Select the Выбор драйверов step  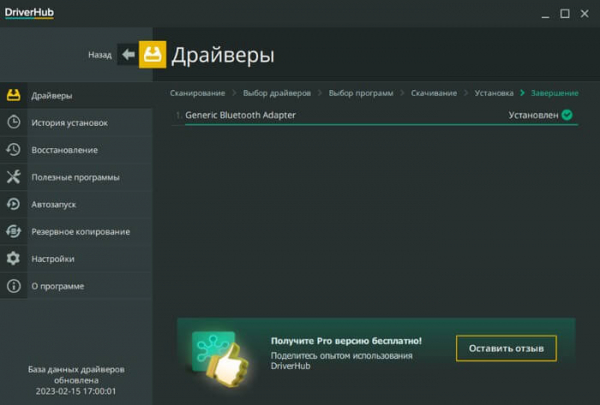[x=277, y=93]
